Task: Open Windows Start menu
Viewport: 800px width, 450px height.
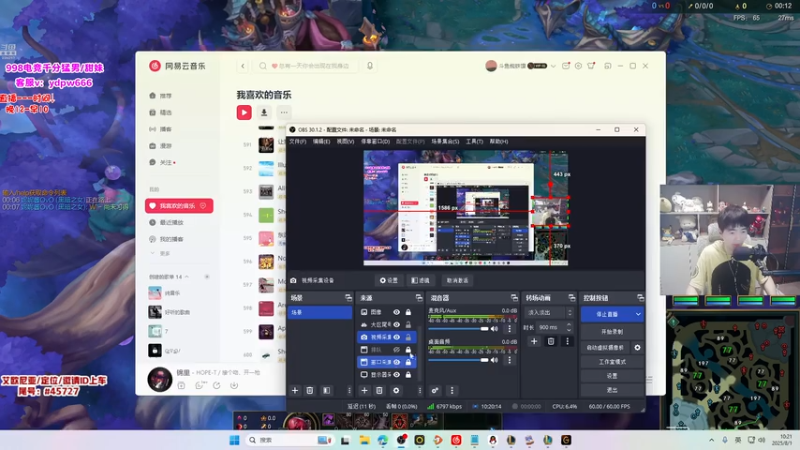Action: tap(235, 440)
